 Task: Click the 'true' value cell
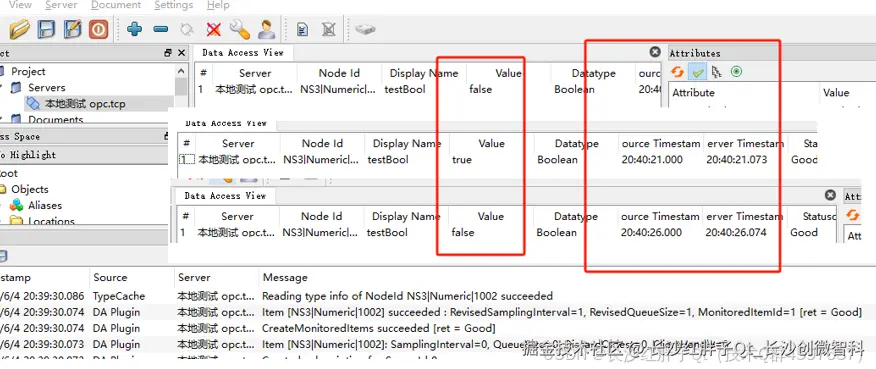462,160
